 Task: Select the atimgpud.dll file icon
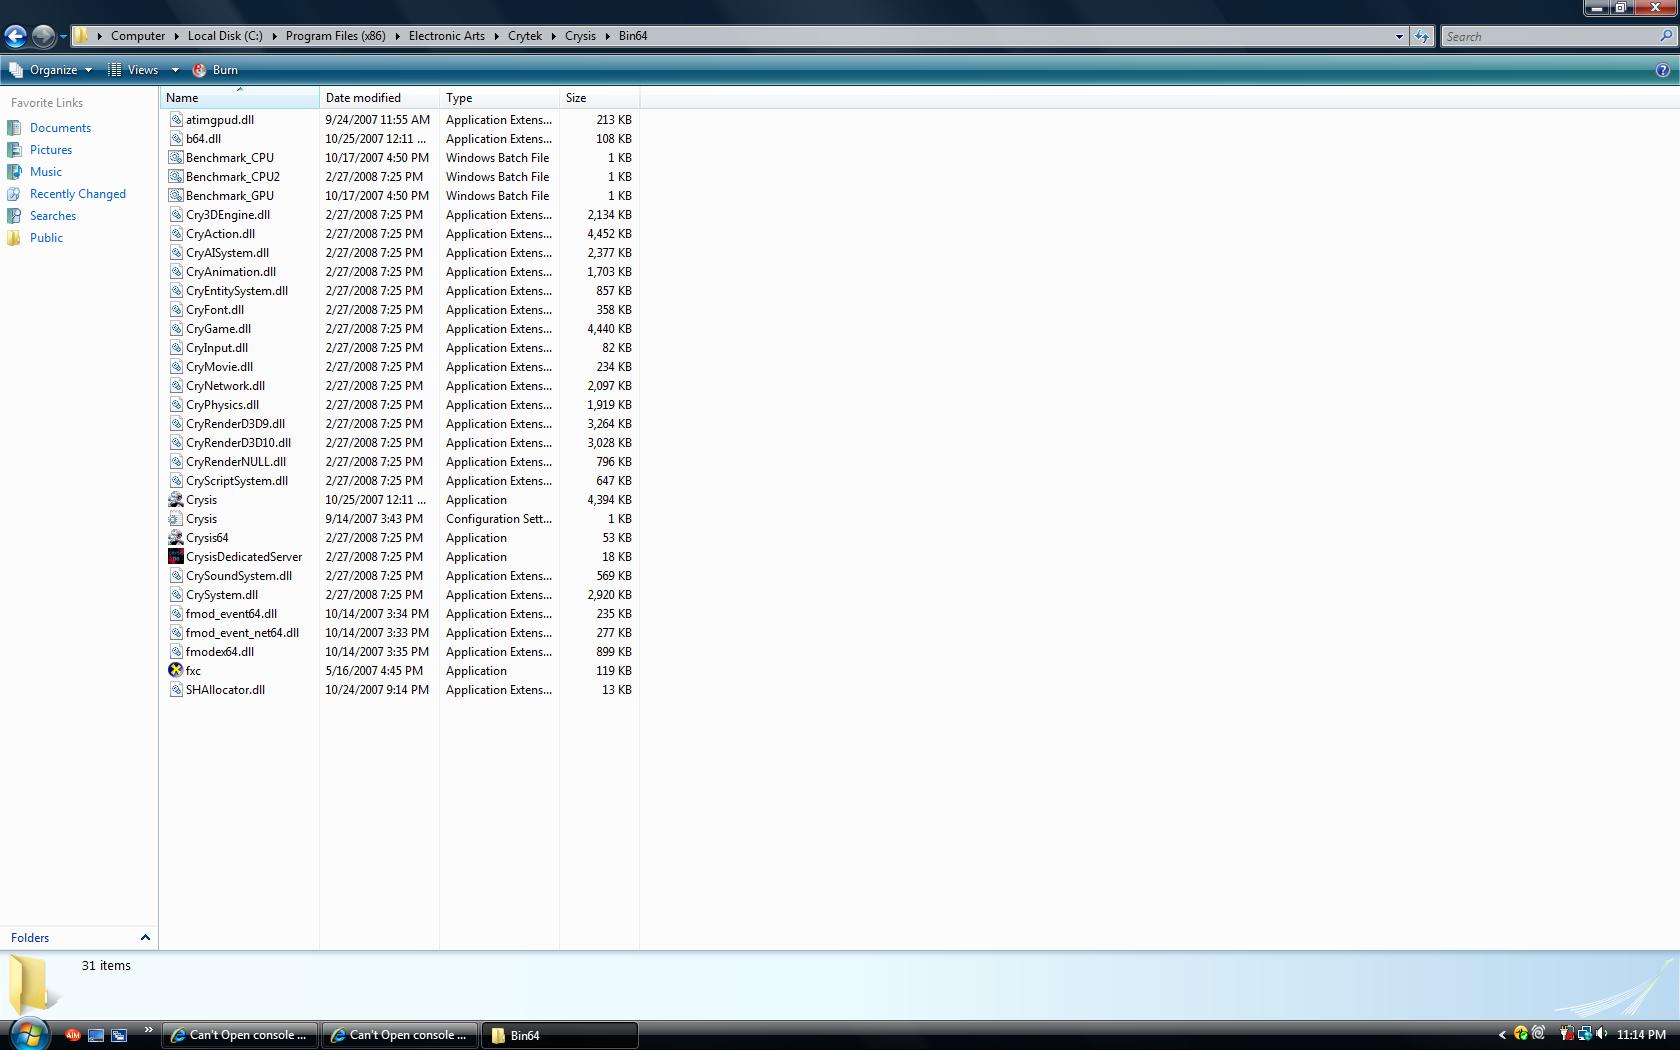tap(176, 120)
